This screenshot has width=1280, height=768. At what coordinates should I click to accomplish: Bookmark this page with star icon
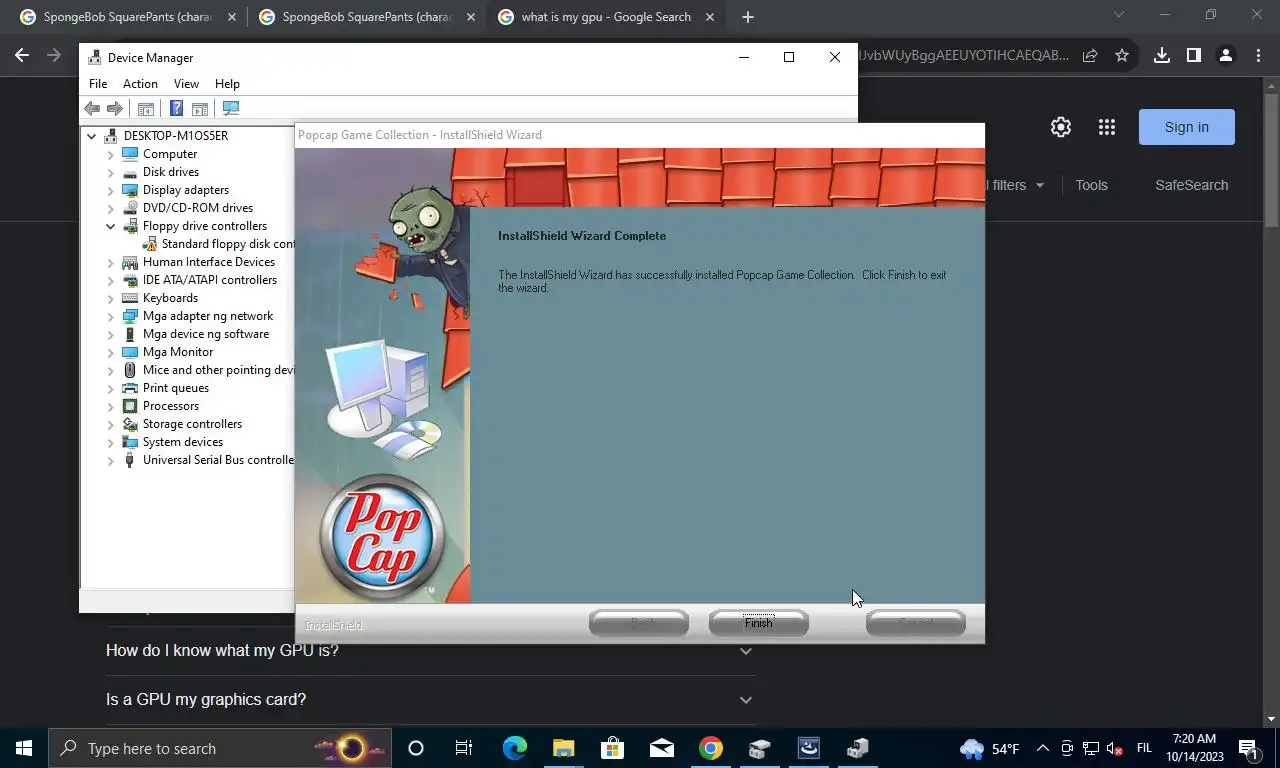tap(1122, 56)
